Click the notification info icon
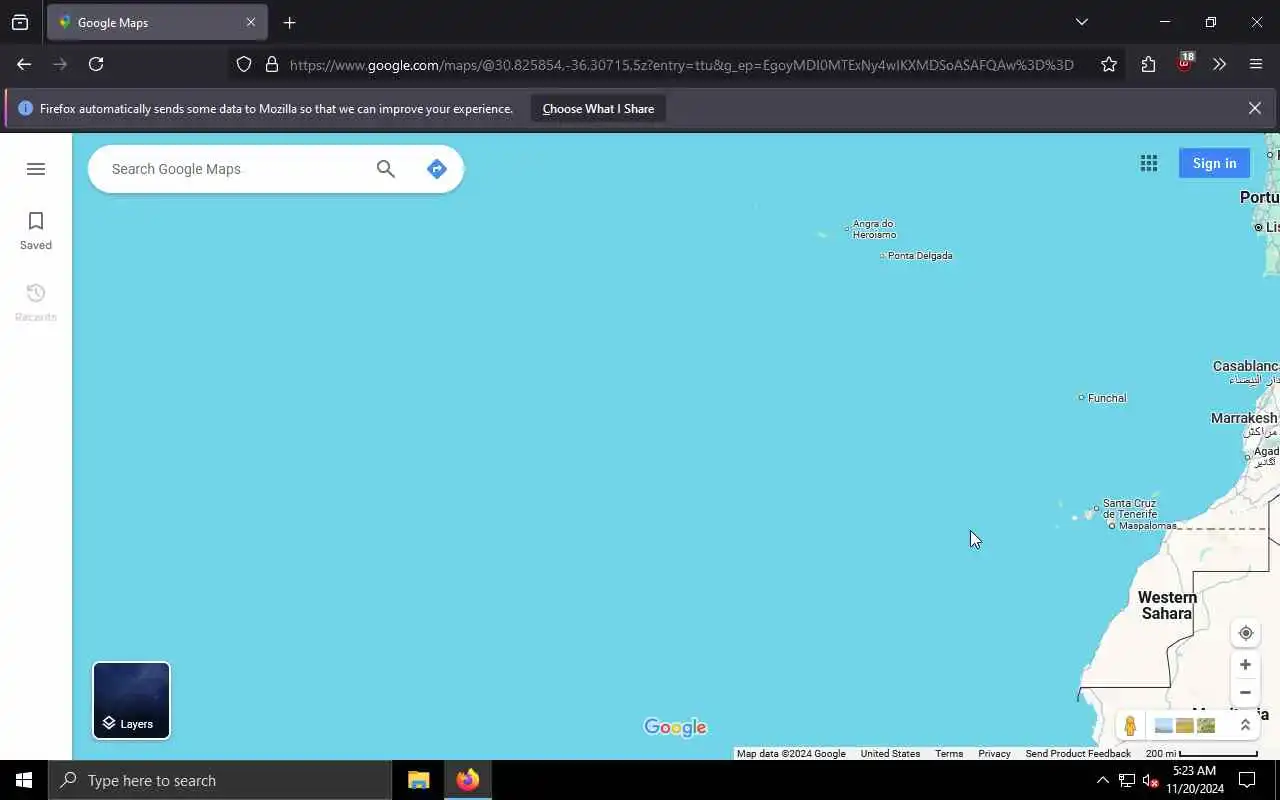Screen dimensions: 1280x800 (x=25, y=108)
